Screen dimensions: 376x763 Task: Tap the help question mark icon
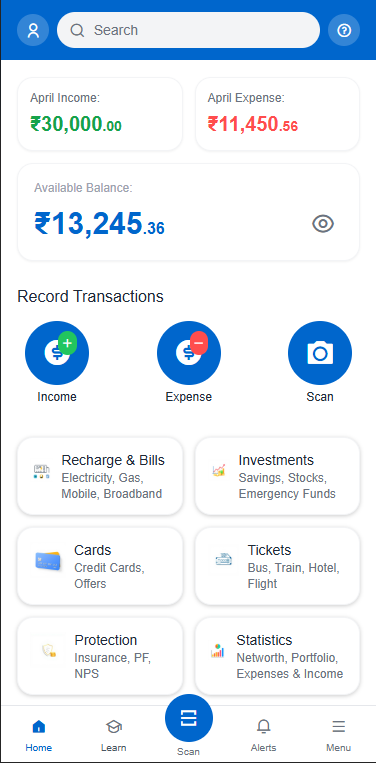[x=344, y=30]
